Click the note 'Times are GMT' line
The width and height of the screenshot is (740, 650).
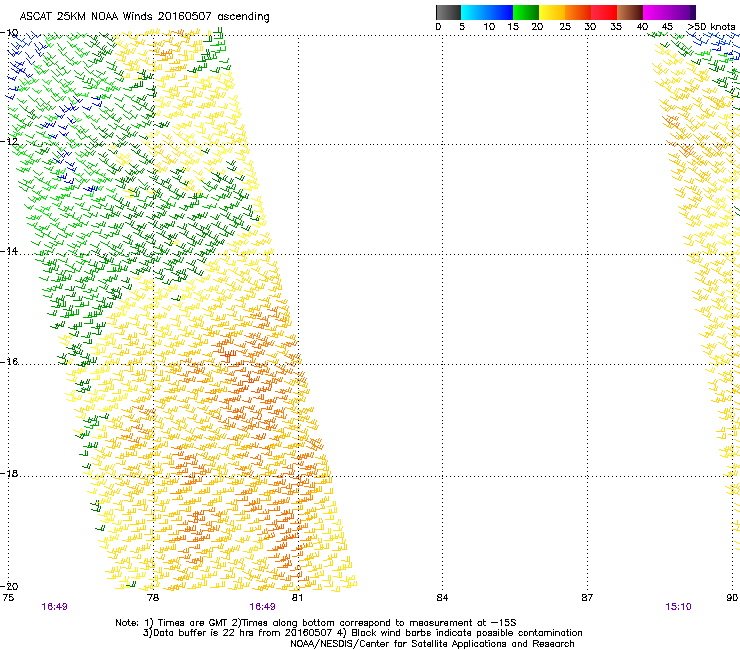pyautogui.click(x=316, y=623)
